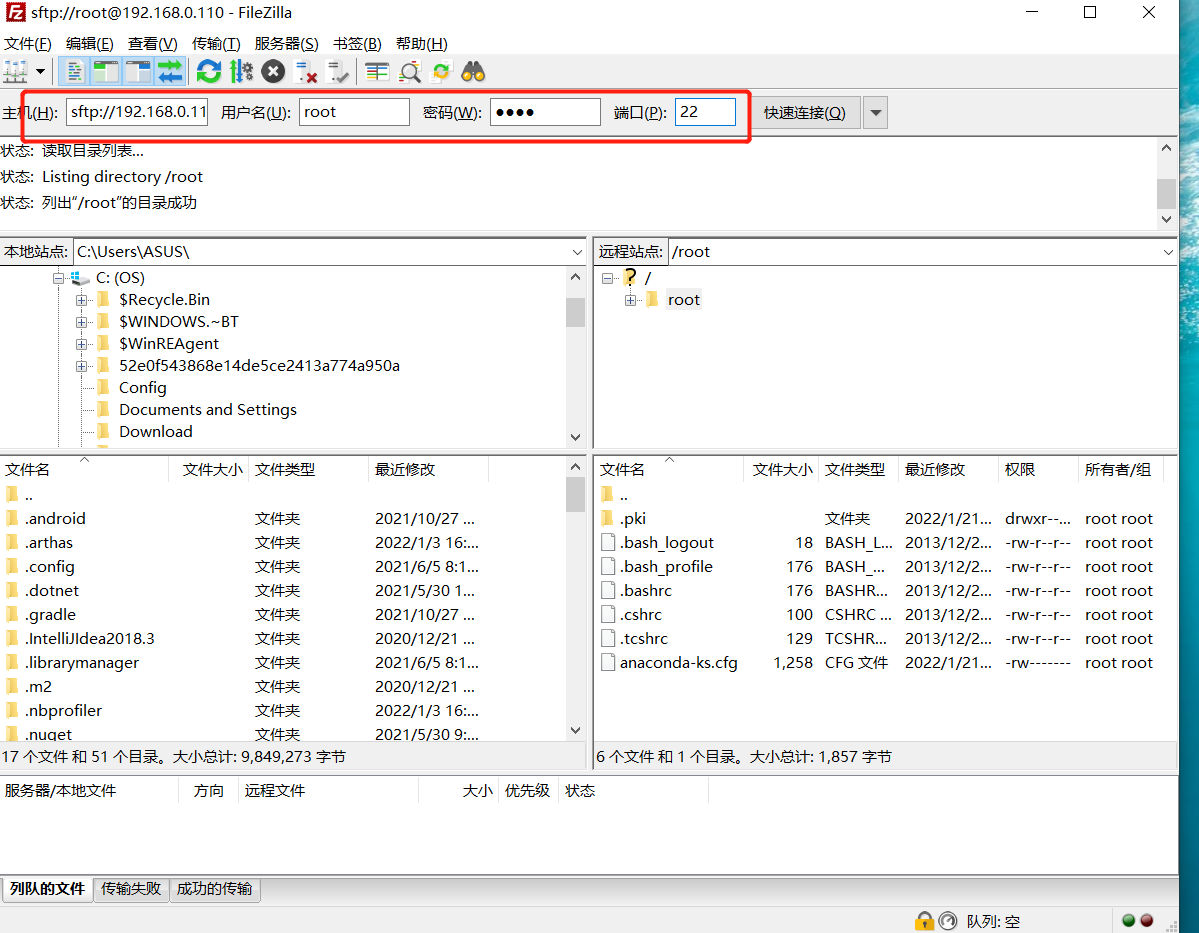Search for files with binoculars icon
Image resolution: width=1199 pixels, height=933 pixels.
(473, 72)
